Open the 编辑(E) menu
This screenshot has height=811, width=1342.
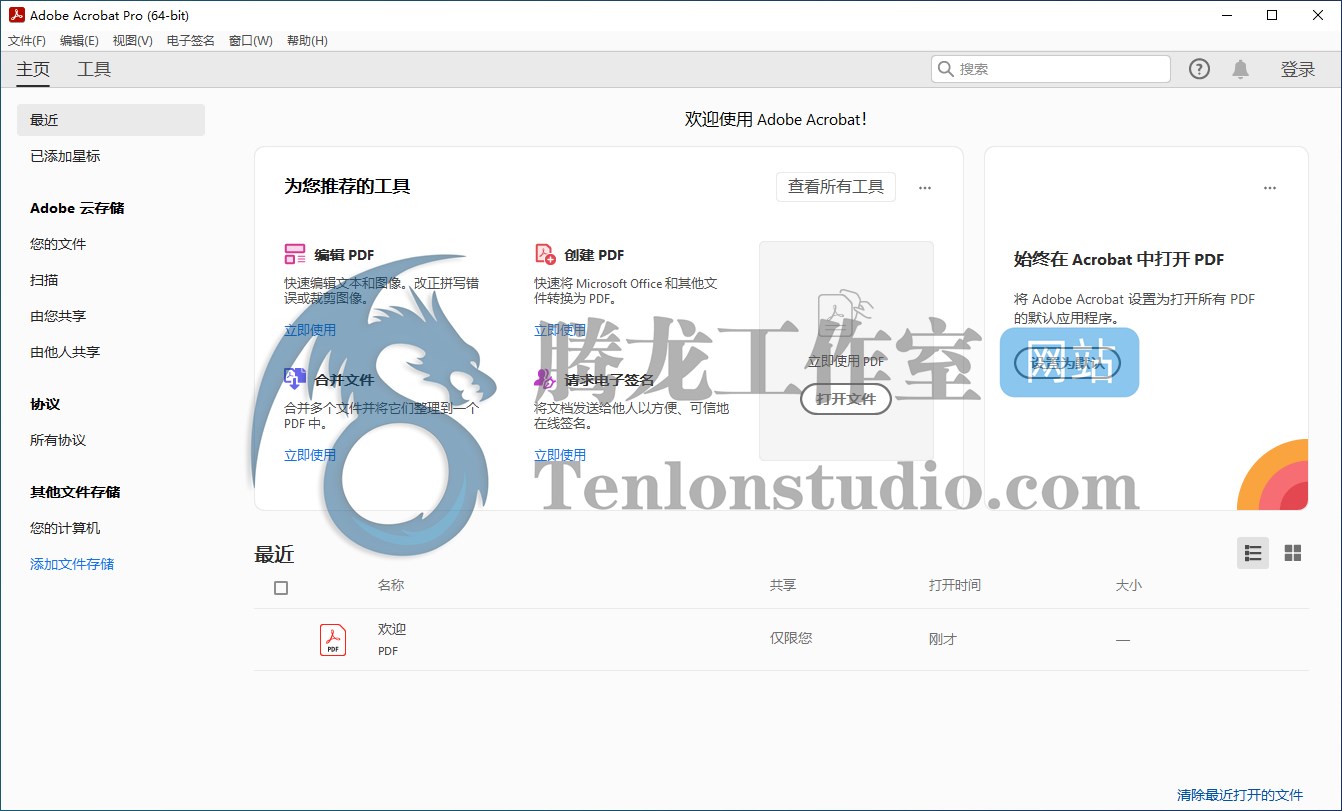pos(79,41)
